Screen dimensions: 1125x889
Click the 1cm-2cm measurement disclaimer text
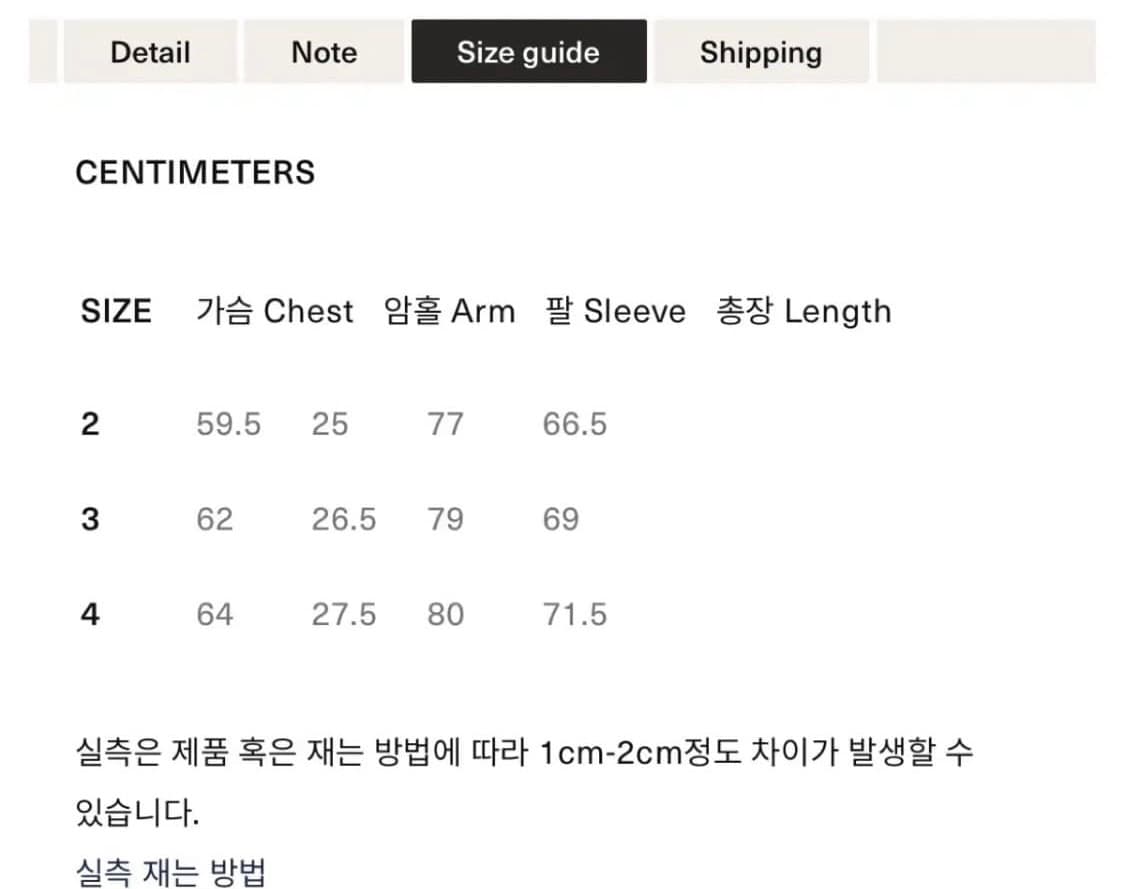(523, 752)
